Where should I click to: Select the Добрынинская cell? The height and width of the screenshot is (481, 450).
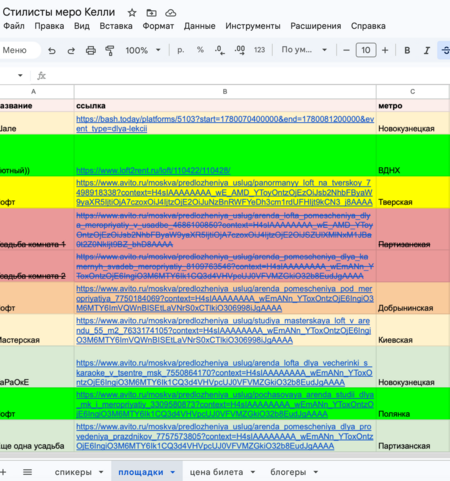tap(413, 298)
